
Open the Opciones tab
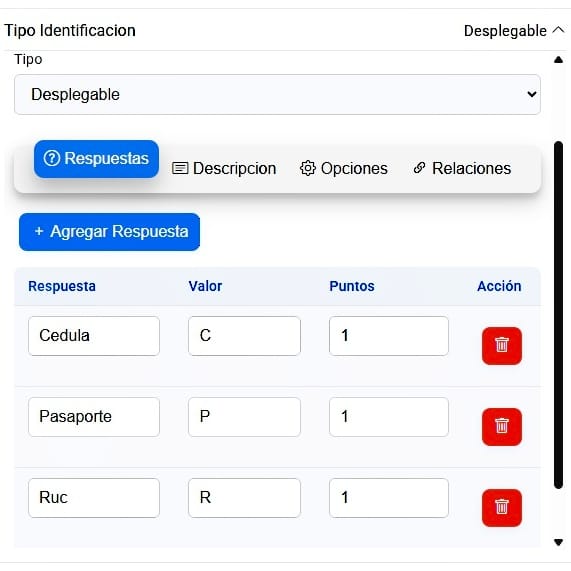(344, 168)
